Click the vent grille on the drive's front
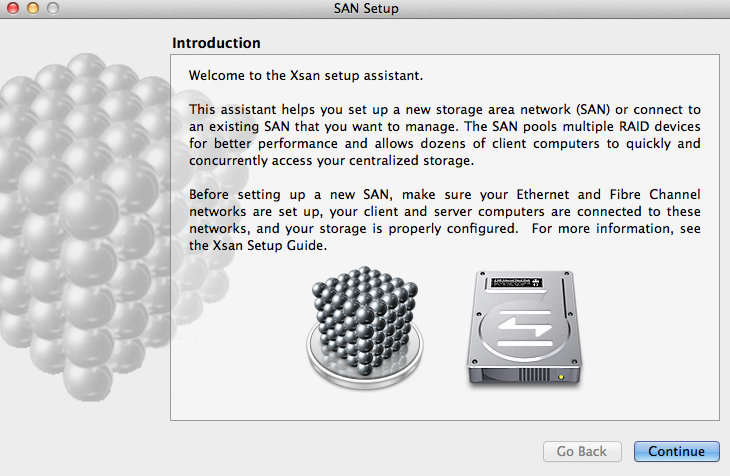Image resolution: width=730 pixels, height=476 pixels. (534, 375)
